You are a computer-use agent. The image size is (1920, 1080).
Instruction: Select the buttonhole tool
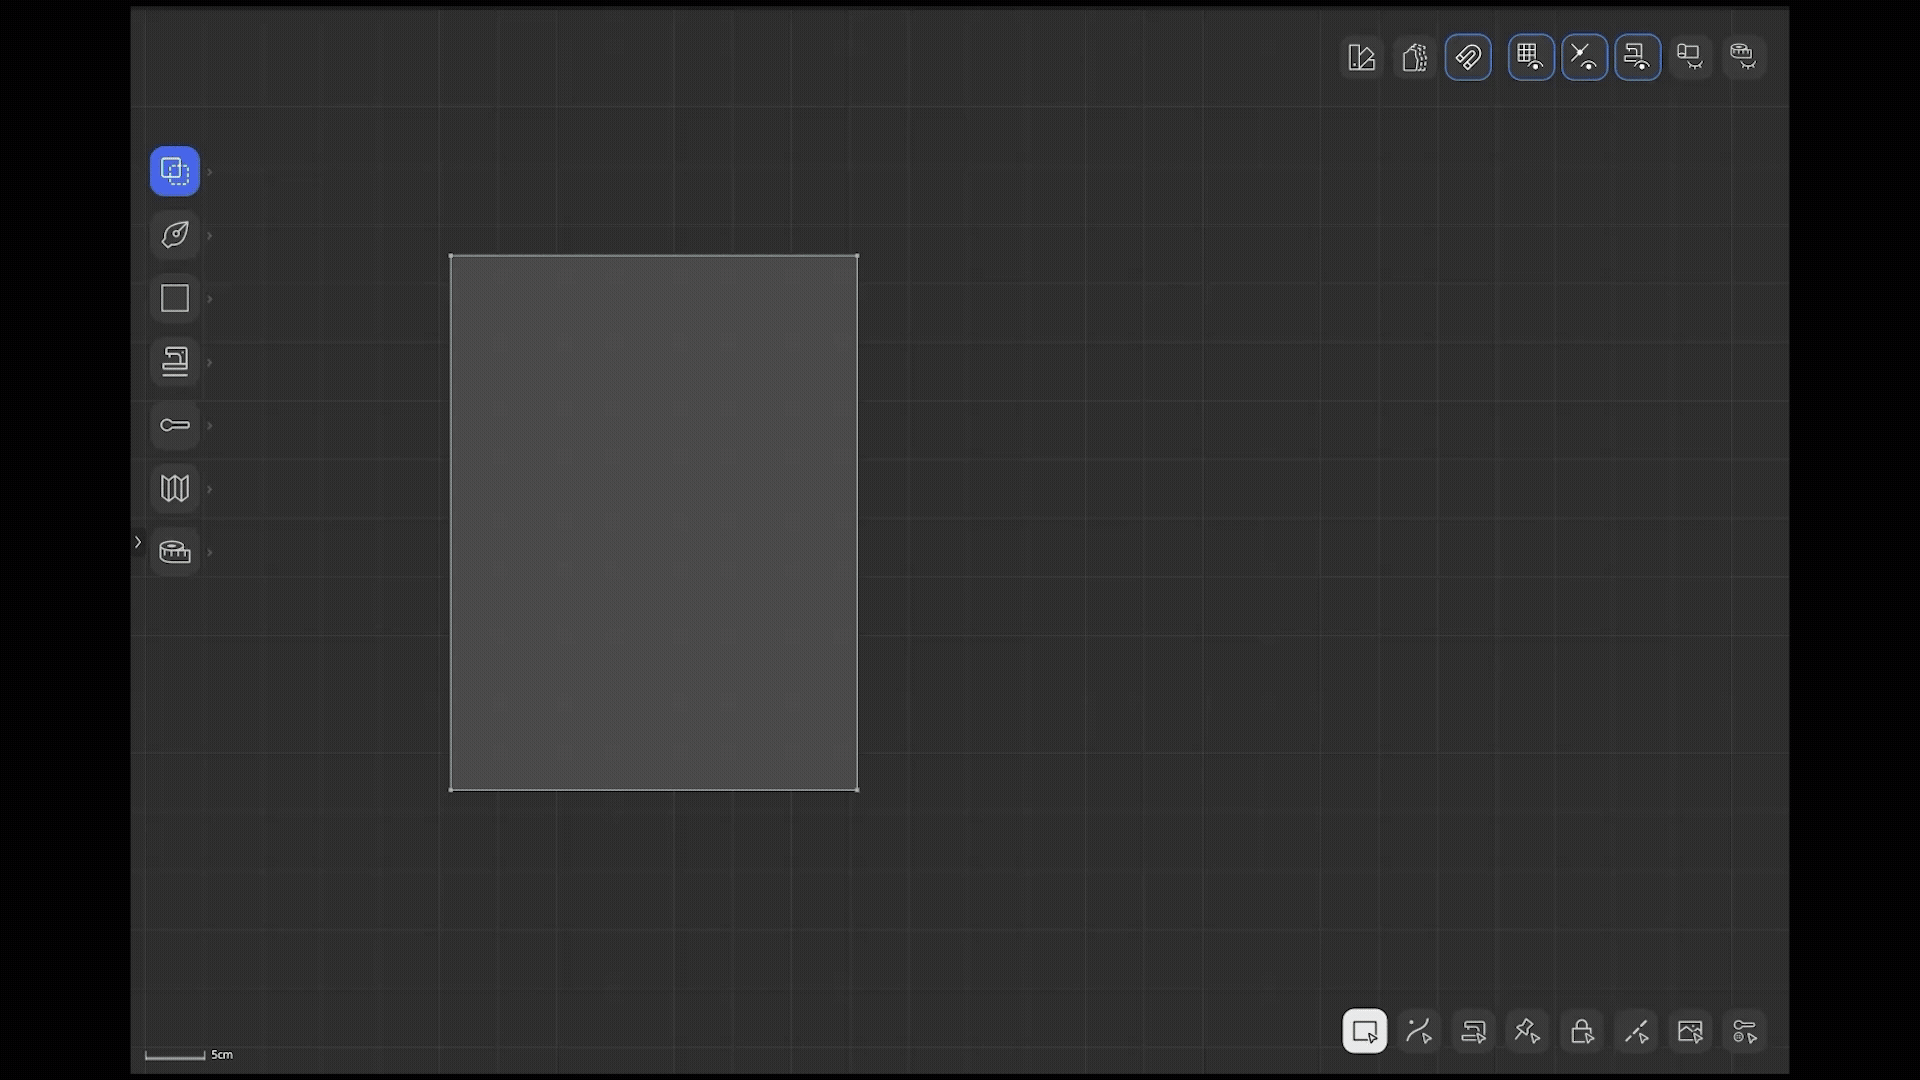[x=175, y=425]
